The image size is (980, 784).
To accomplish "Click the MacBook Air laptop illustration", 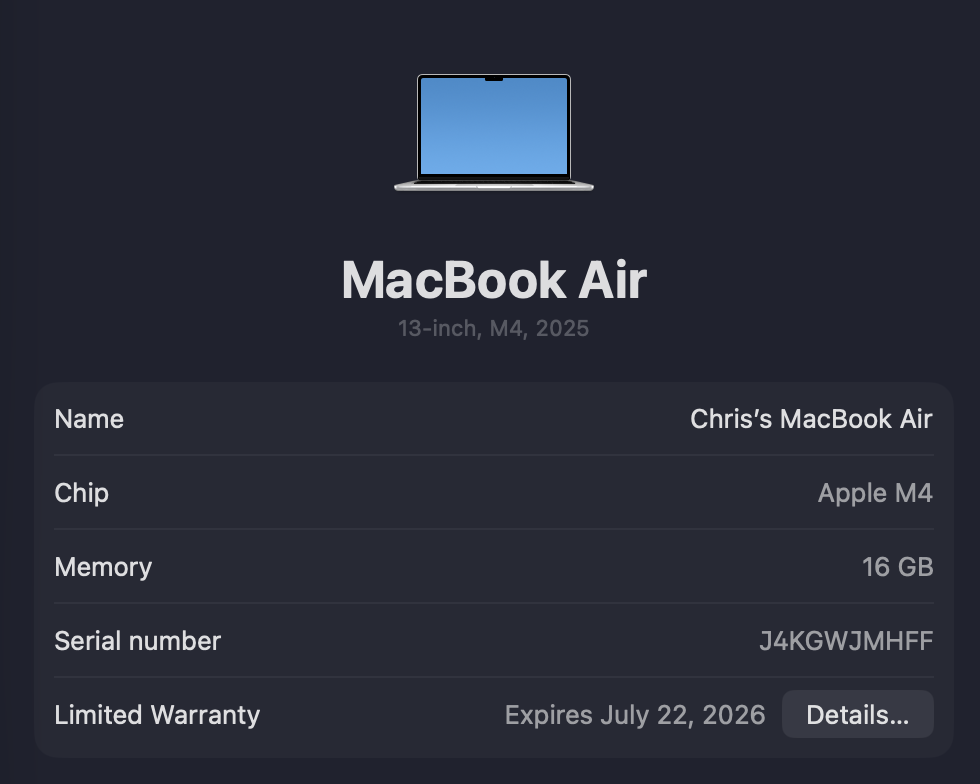I will [x=494, y=132].
